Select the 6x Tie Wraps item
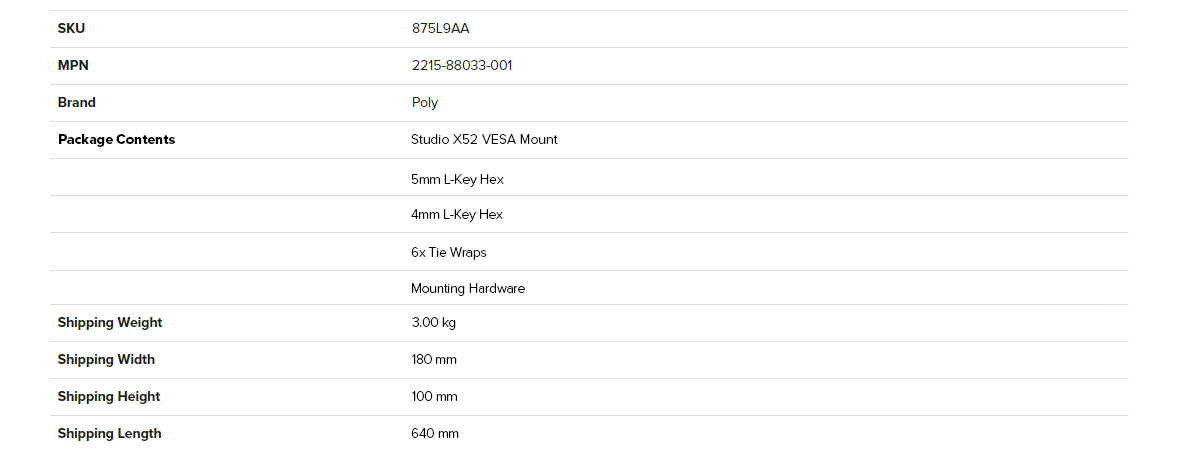Image resolution: width=1185 pixels, height=467 pixels. pos(449,252)
